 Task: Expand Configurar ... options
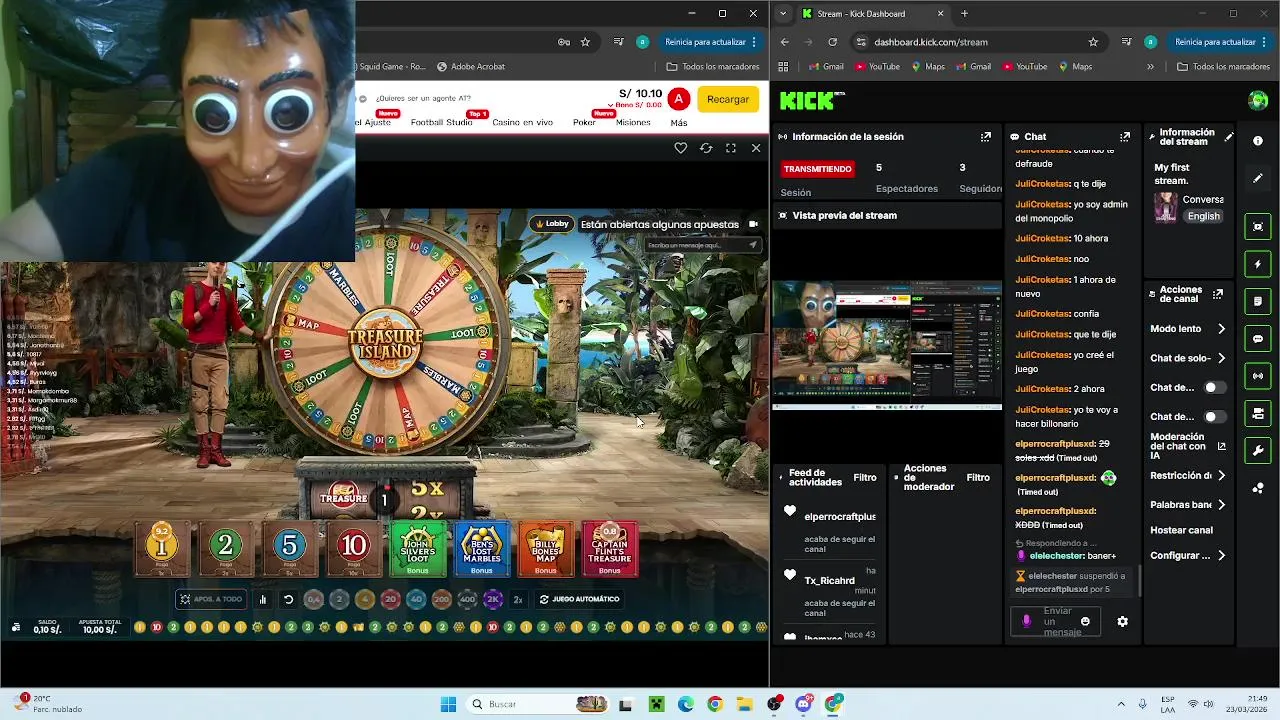(1221, 555)
